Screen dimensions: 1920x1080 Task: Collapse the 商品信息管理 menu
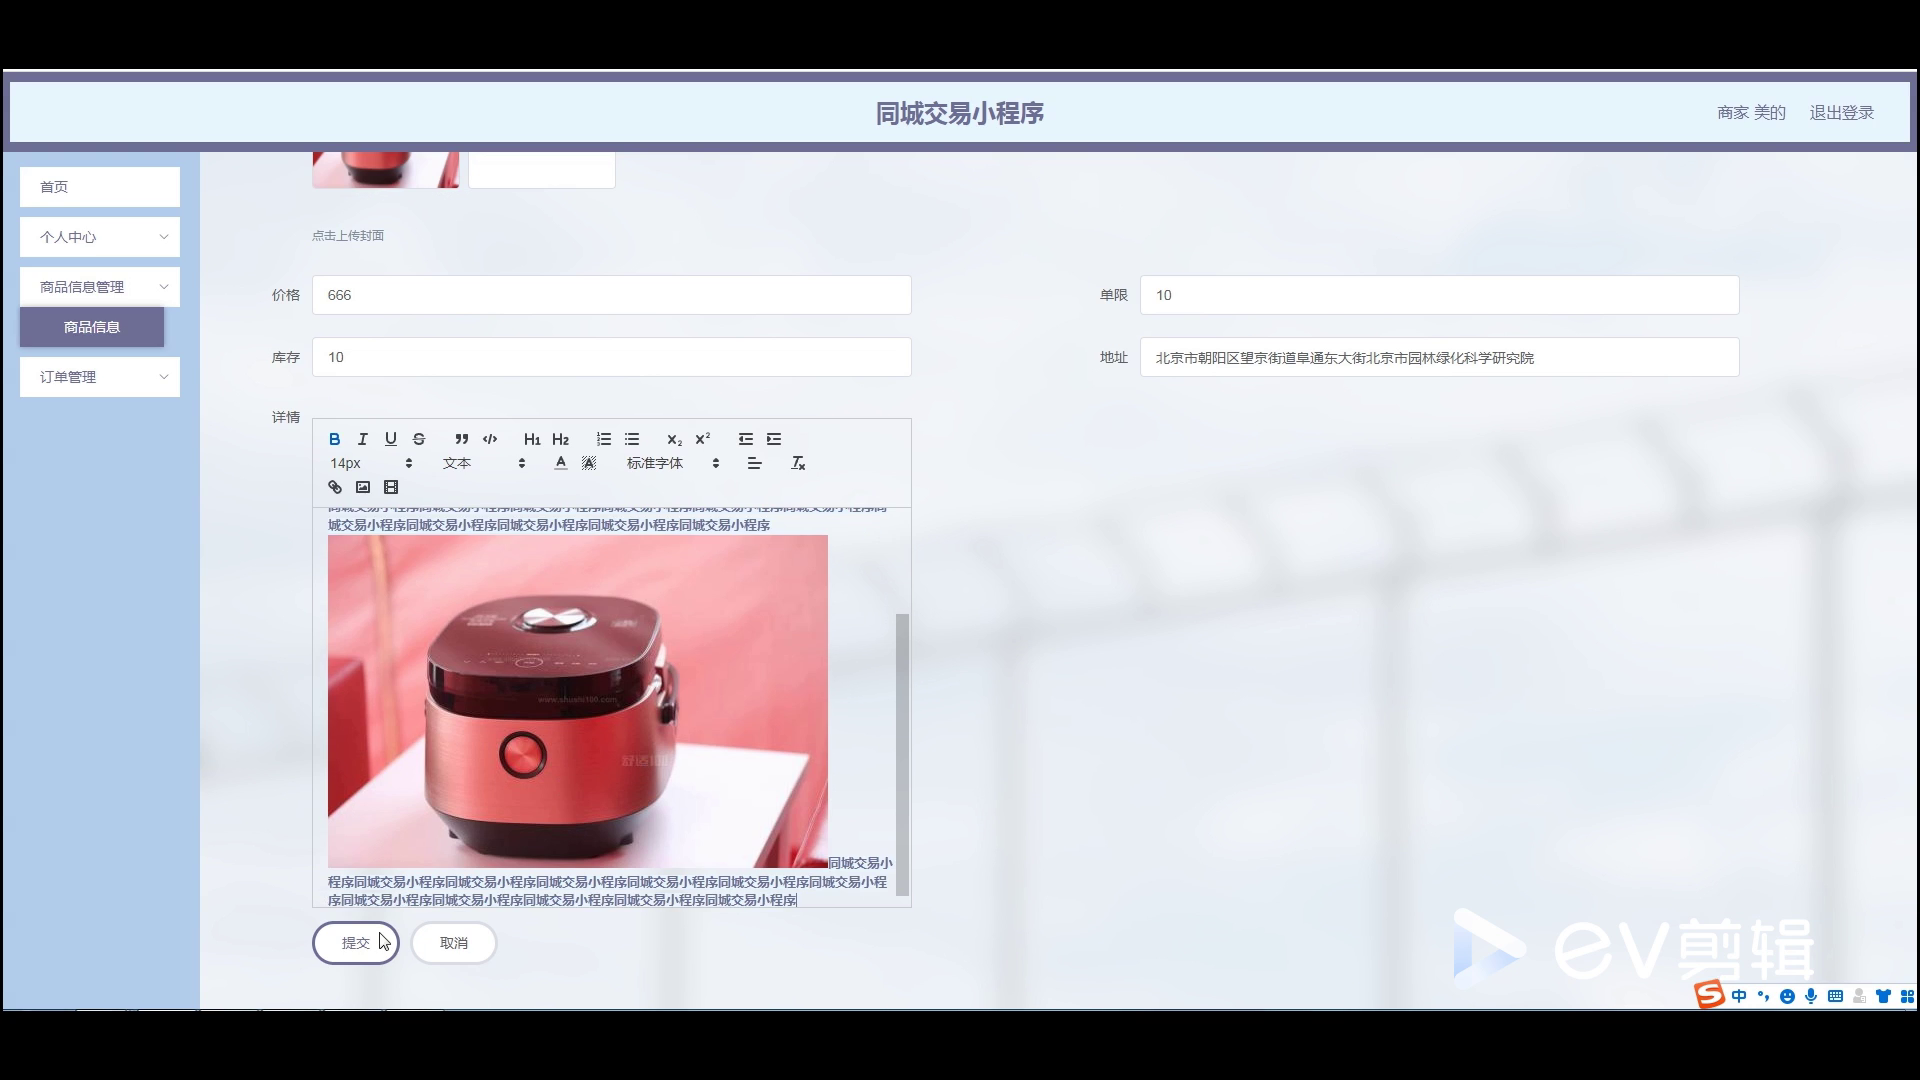tap(100, 287)
